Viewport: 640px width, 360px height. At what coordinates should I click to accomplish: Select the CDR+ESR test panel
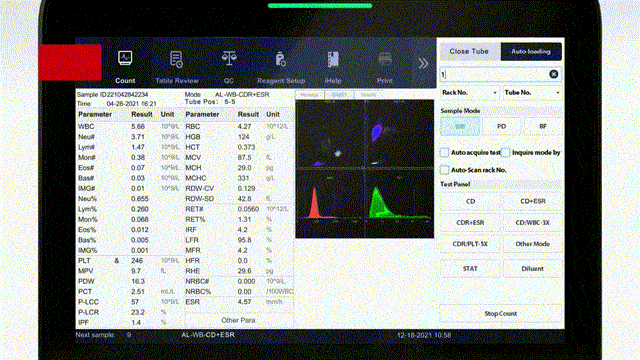[x=470, y=223]
